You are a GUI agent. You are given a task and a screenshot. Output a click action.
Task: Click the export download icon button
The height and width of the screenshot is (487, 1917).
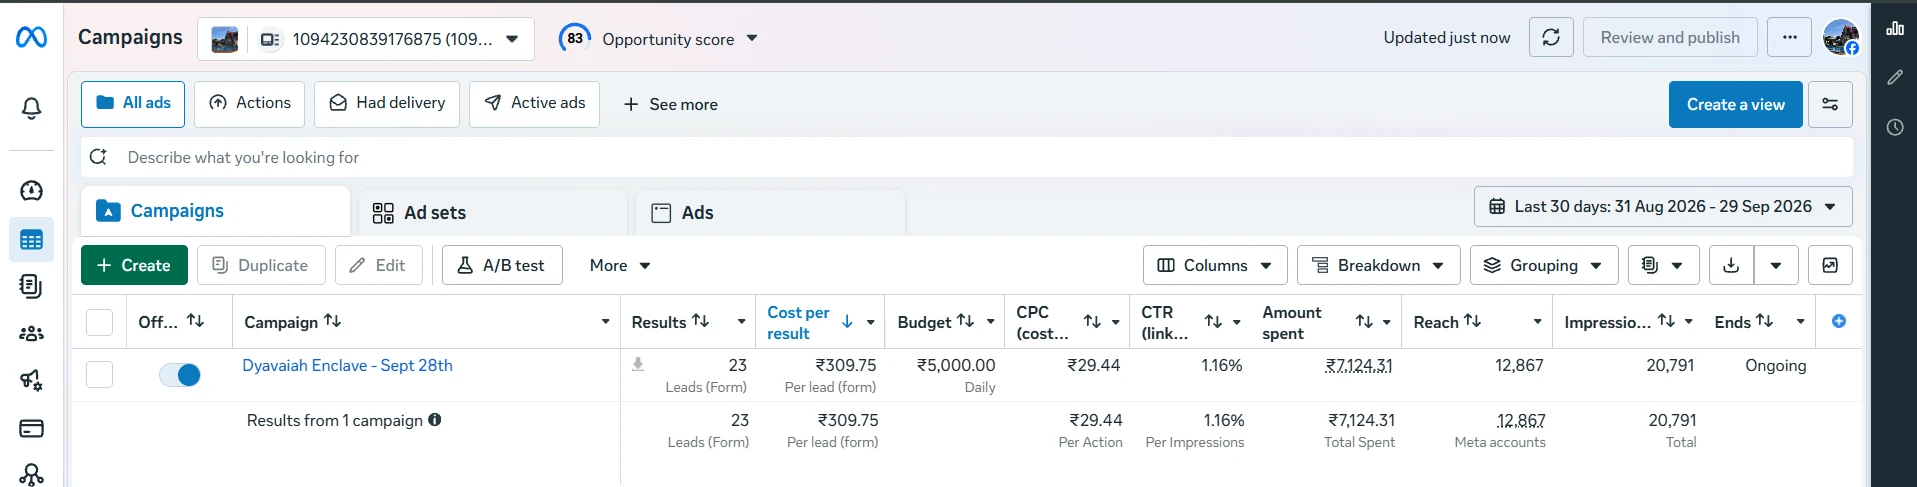(1731, 265)
